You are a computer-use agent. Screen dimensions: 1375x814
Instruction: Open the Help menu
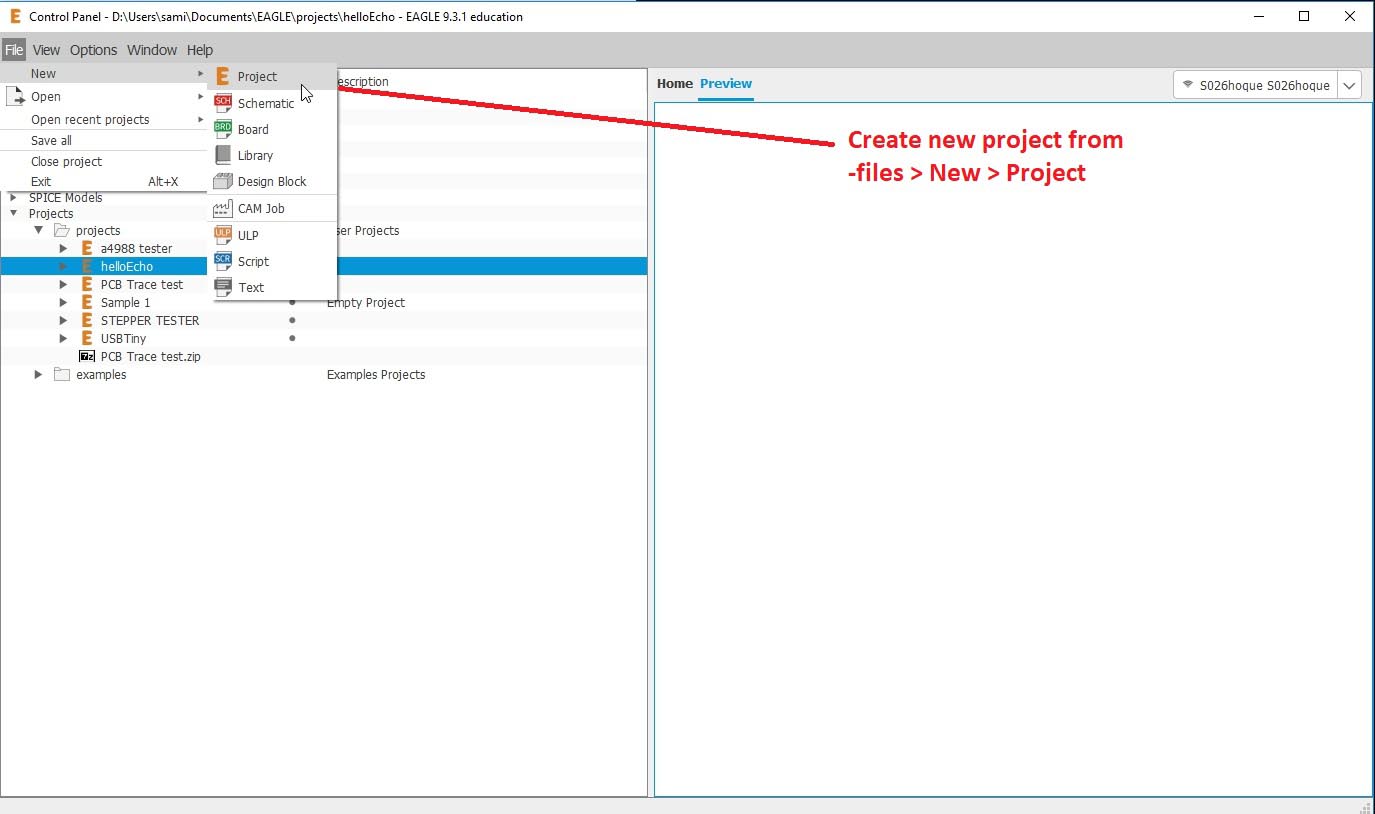coord(200,50)
